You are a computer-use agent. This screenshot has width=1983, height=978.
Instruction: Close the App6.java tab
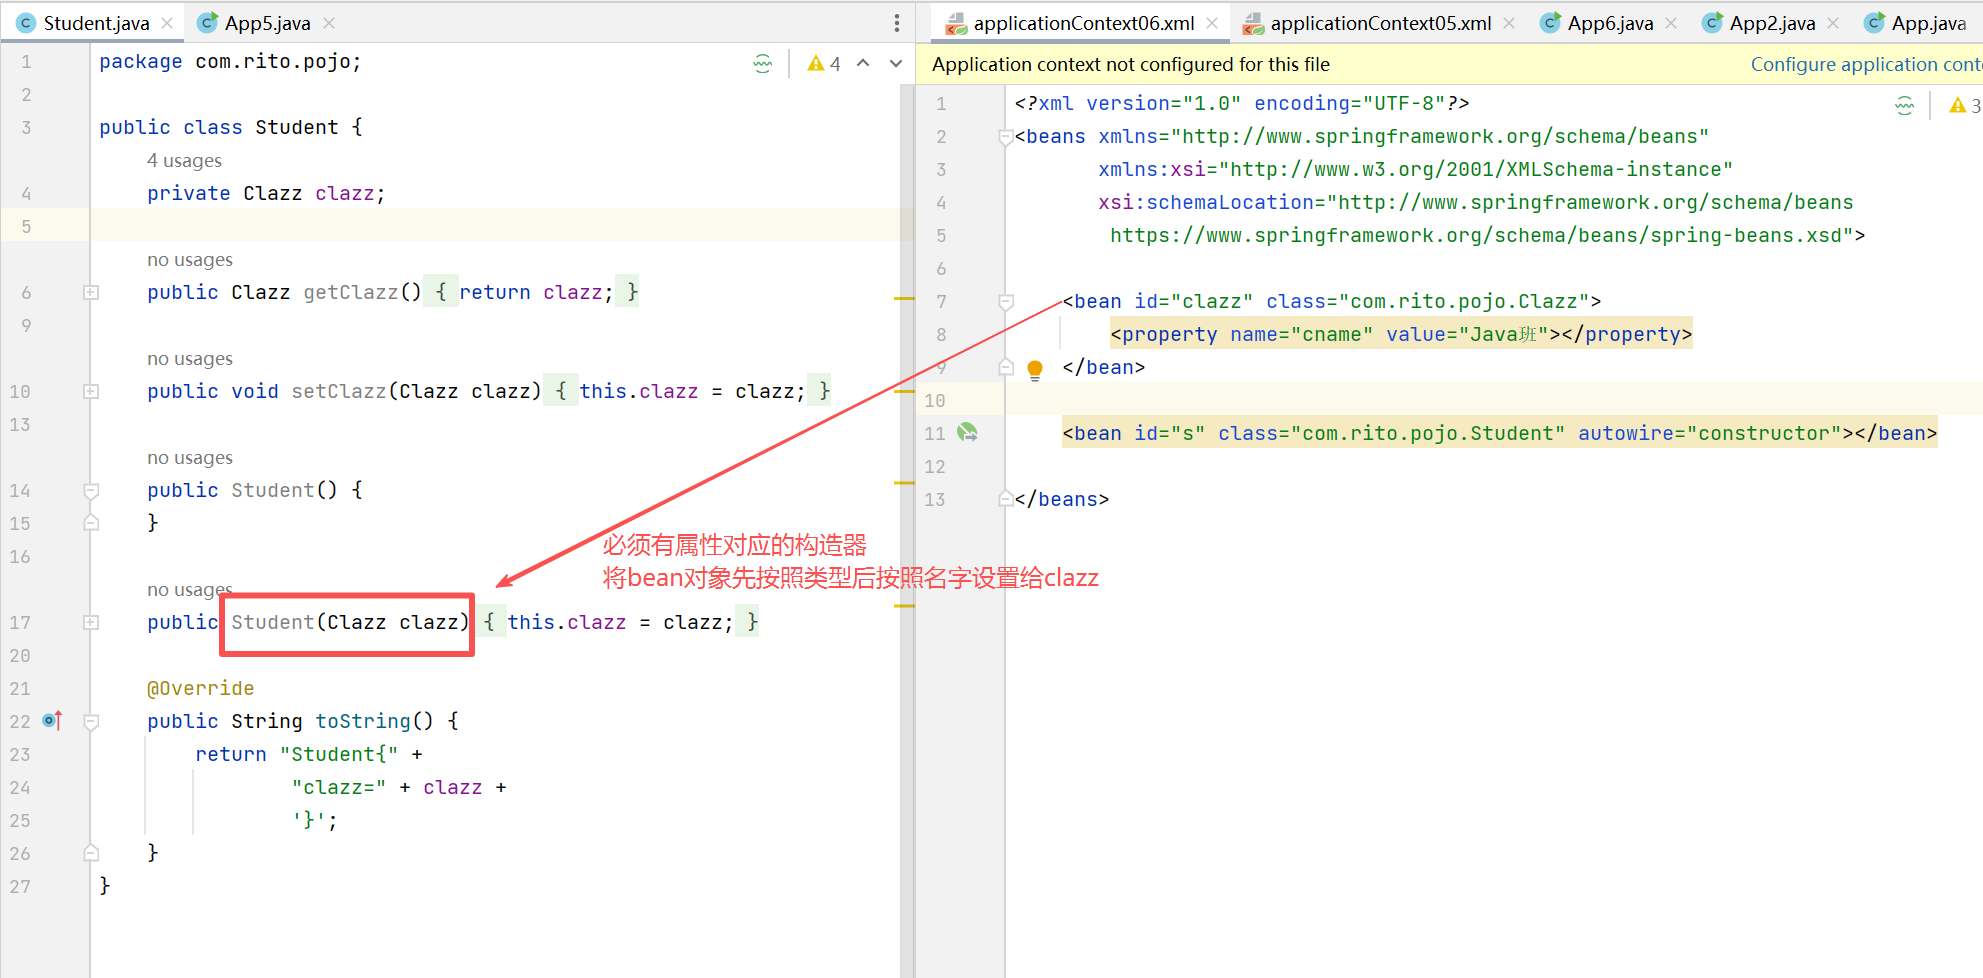pyautogui.click(x=1671, y=23)
